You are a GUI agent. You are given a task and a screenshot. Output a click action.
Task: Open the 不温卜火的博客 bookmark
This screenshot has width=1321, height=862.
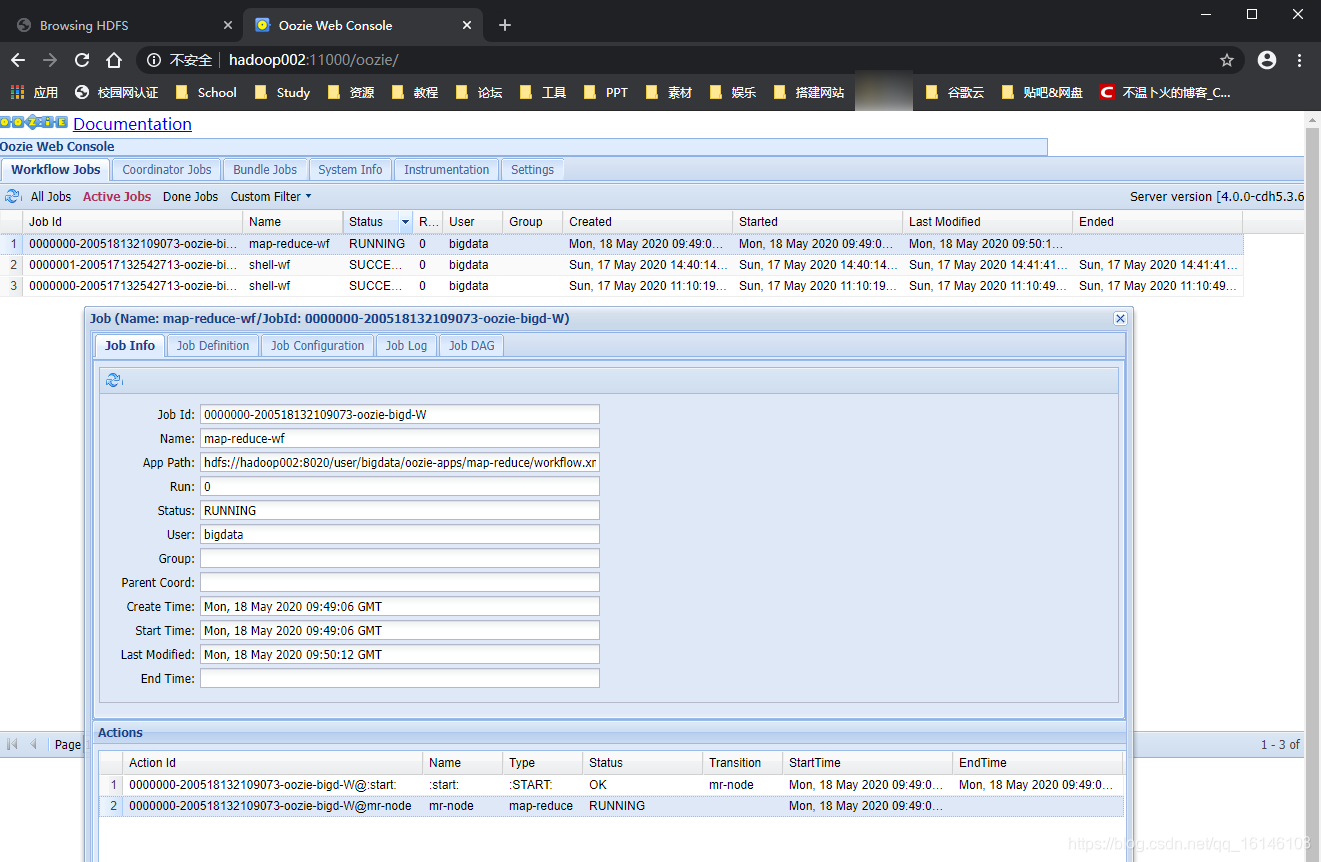click(1165, 92)
